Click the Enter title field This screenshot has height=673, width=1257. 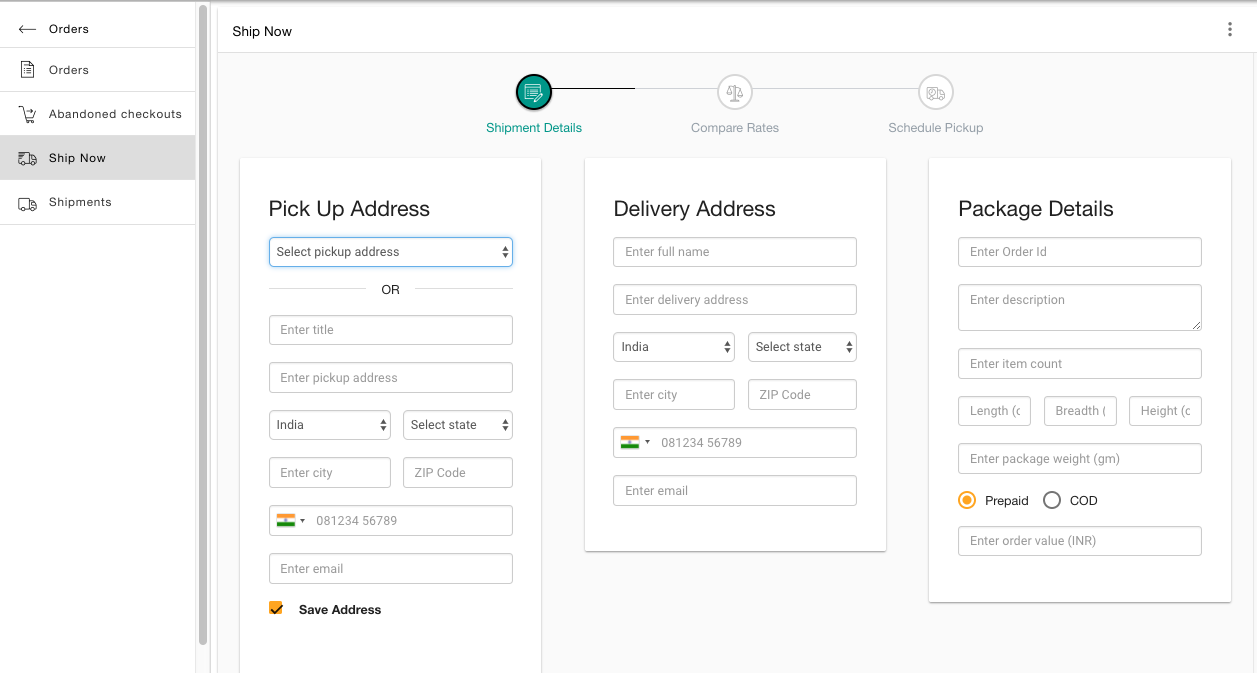(x=391, y=330)
